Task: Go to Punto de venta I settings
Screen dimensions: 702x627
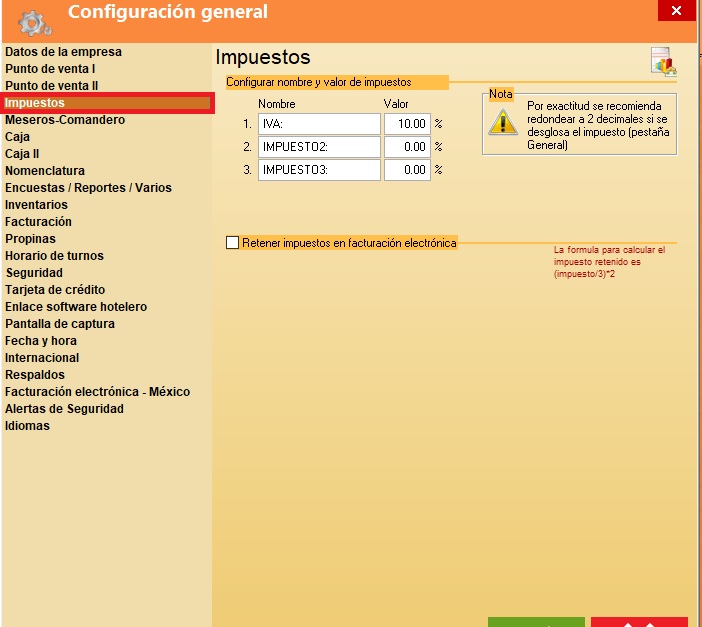Action: 50,69
